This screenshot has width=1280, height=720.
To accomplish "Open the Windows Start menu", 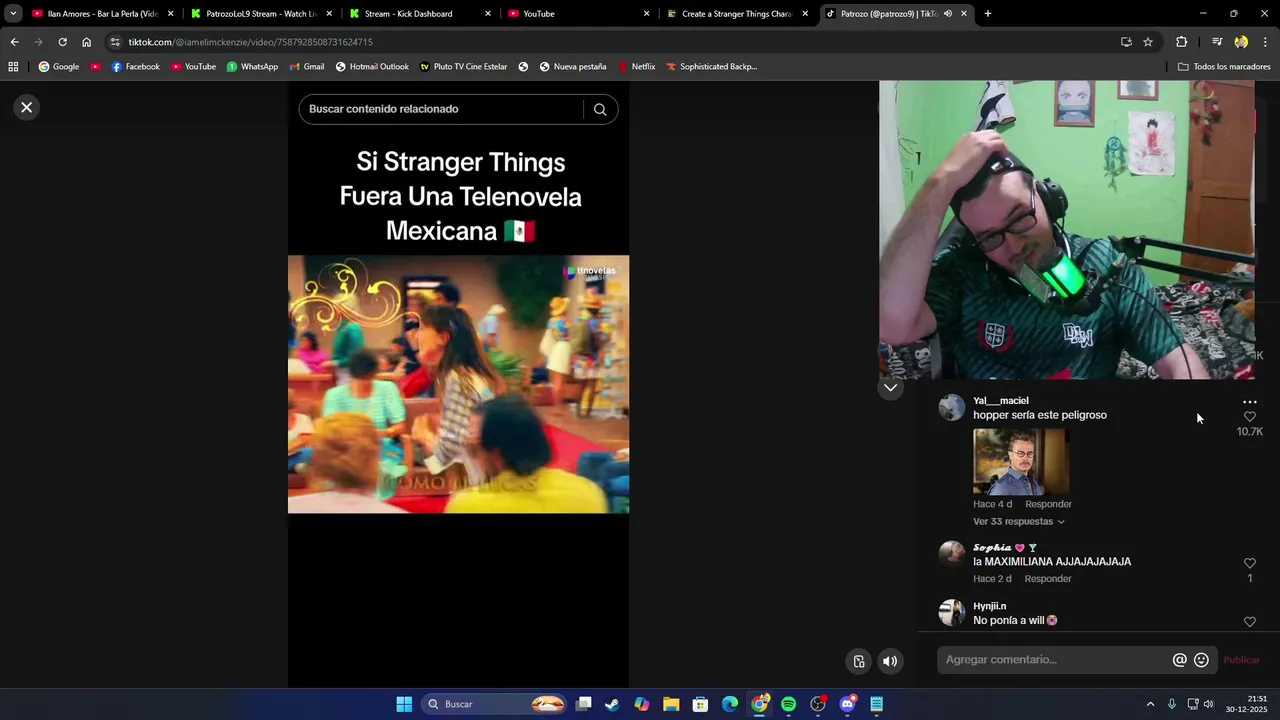I will coord(404,704).
